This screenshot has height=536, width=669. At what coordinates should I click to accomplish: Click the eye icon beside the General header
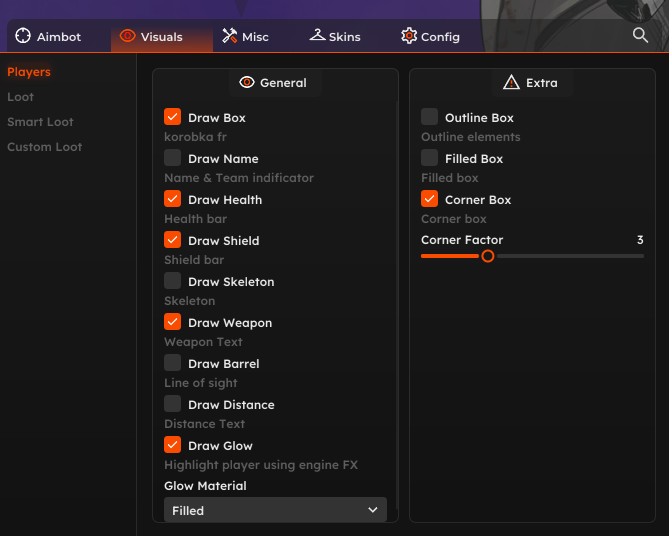tap(247, 82)
